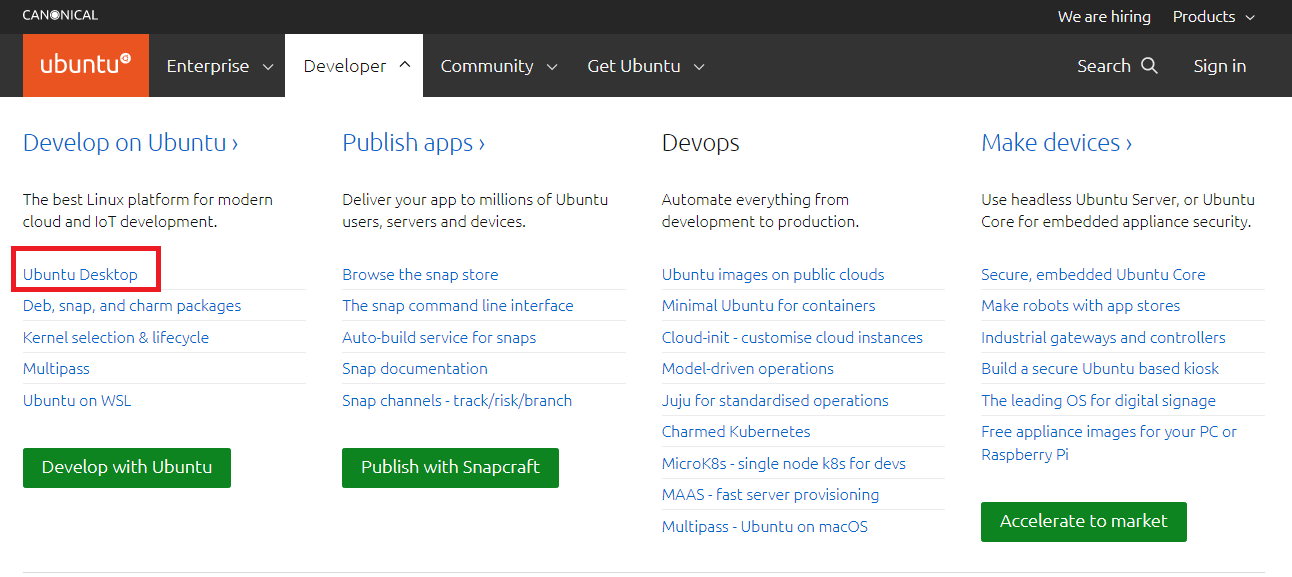Click Sign in
1292x577 pixels.
pyautogui.click(x=1219, y=66)
